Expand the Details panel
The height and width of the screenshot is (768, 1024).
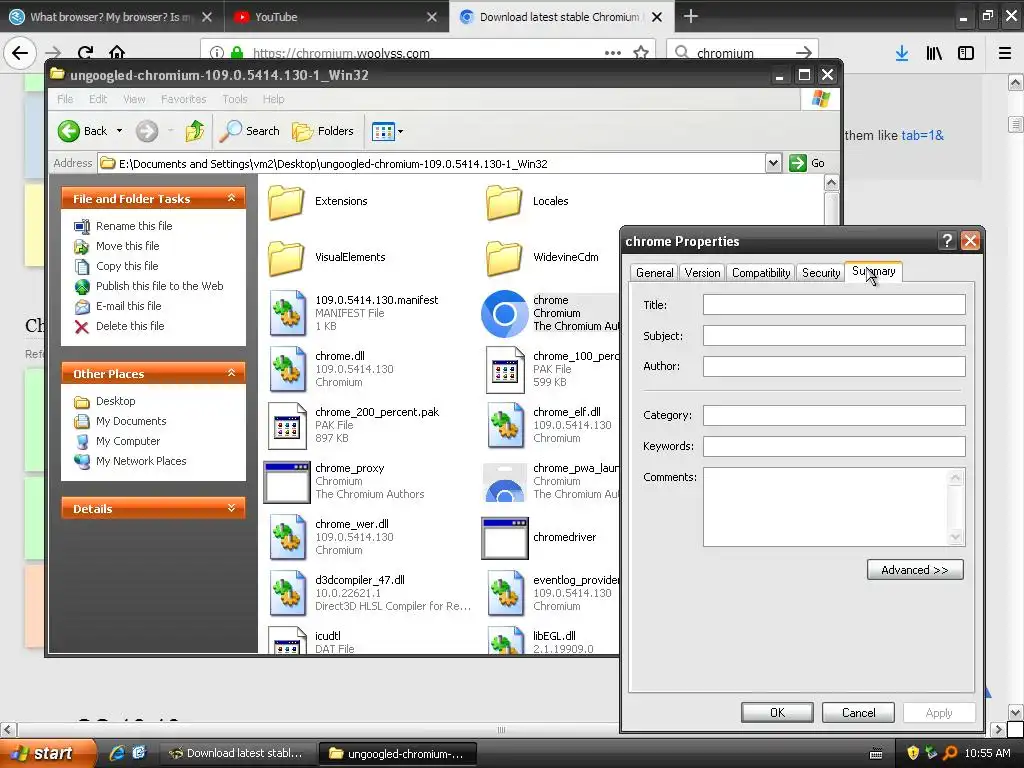click(x=231, y=508)
